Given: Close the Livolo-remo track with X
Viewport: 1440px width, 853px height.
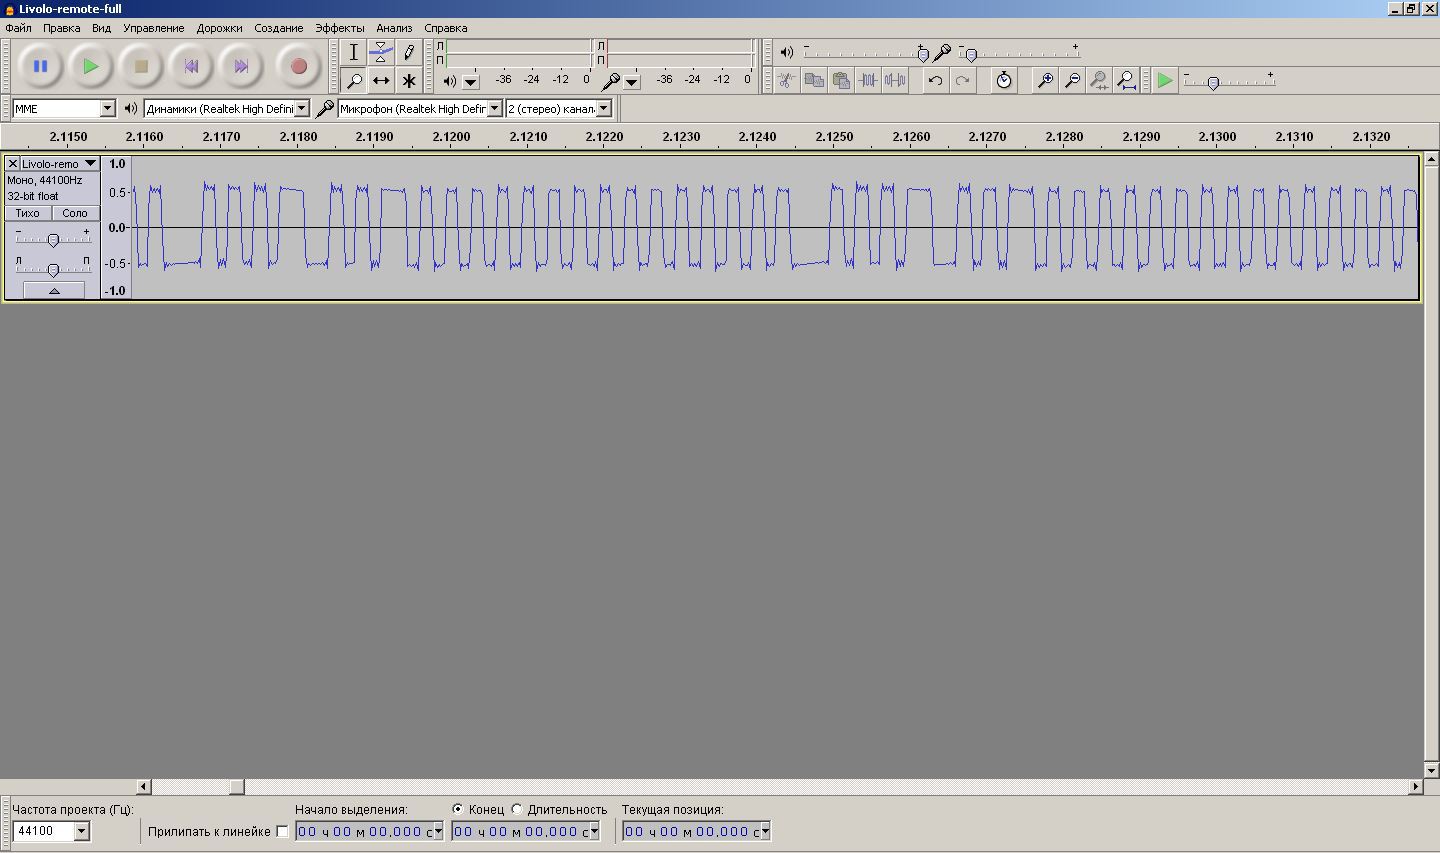Looking at the screenshot, I should coord(13,163).
